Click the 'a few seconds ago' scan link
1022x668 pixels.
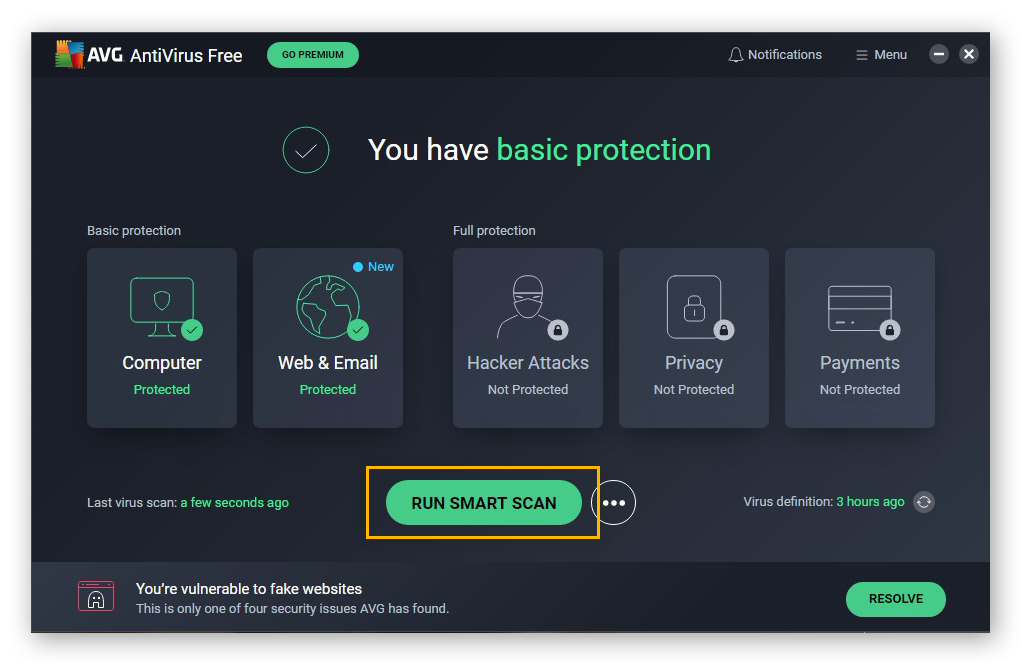tap(235, 503)
